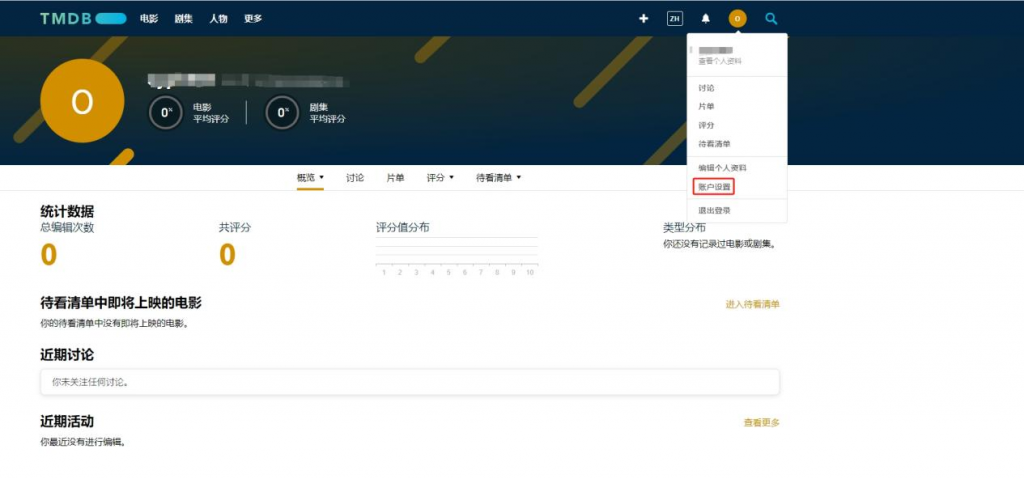Click the 共评分 zero value
Screen dimensions: 1024x479
[x=227, y=255]
